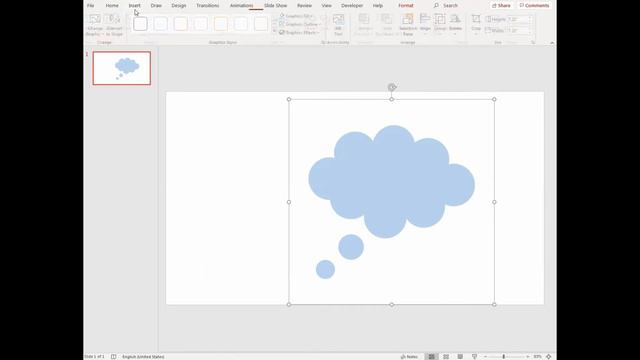The width and height of the screenshot is (640, 360).
Task: Open the Selection Pane
Action: pyautogui.click(x=408, y=25)
